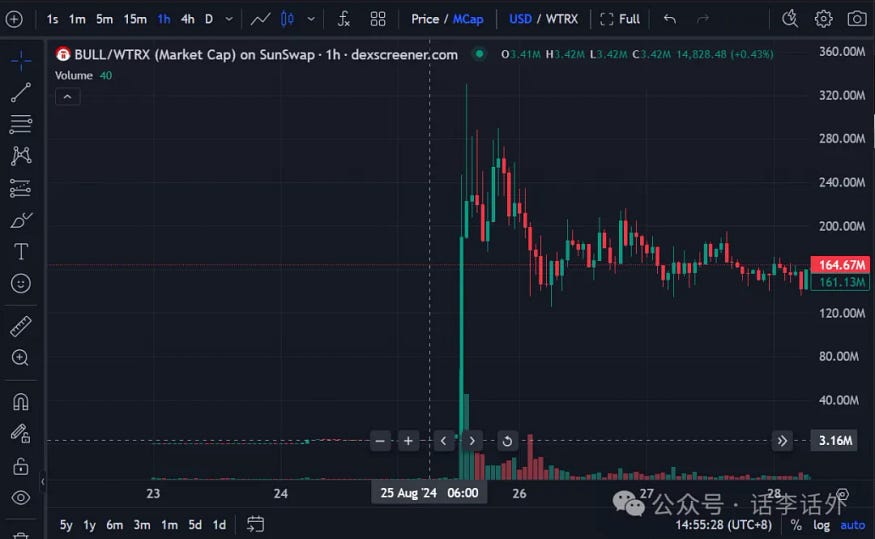Redo the chart action
This screenshot has height=539, width=875.
pos(703,19)
